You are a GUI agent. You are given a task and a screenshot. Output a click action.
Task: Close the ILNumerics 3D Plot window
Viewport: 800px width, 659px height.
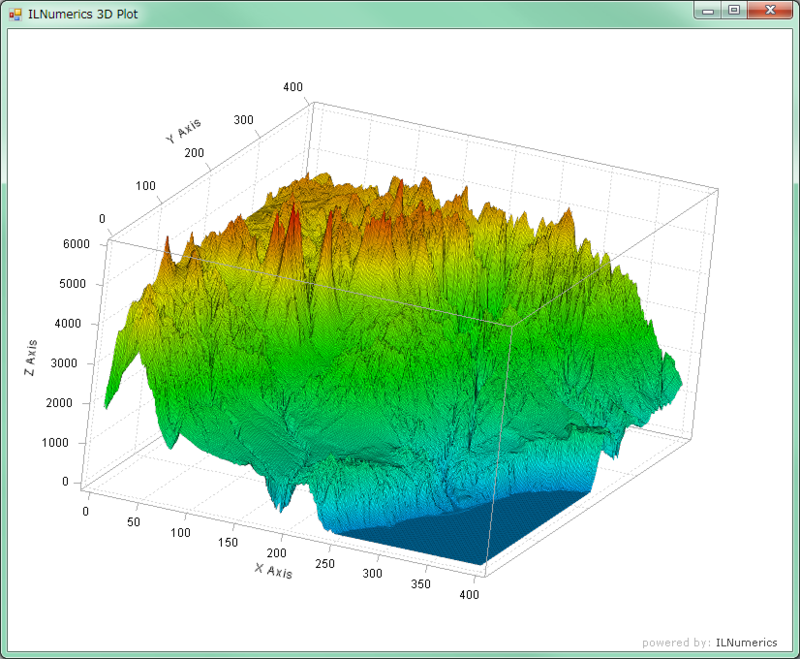point(770,11)
